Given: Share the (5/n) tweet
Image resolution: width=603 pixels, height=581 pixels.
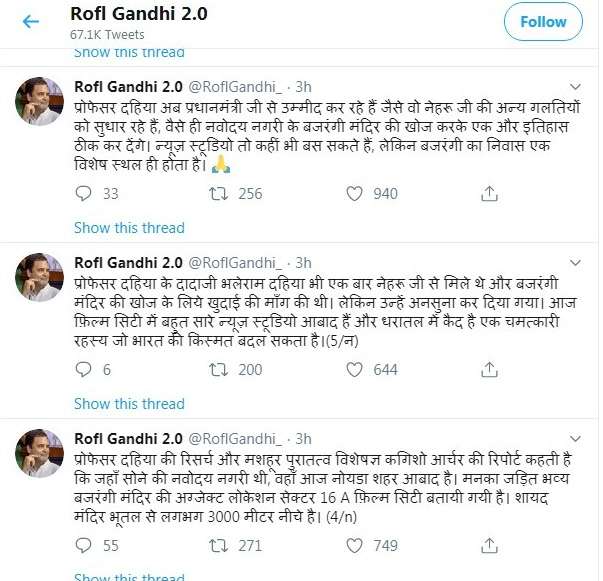Looking at the screenshot, I should (x=489, y=370).
